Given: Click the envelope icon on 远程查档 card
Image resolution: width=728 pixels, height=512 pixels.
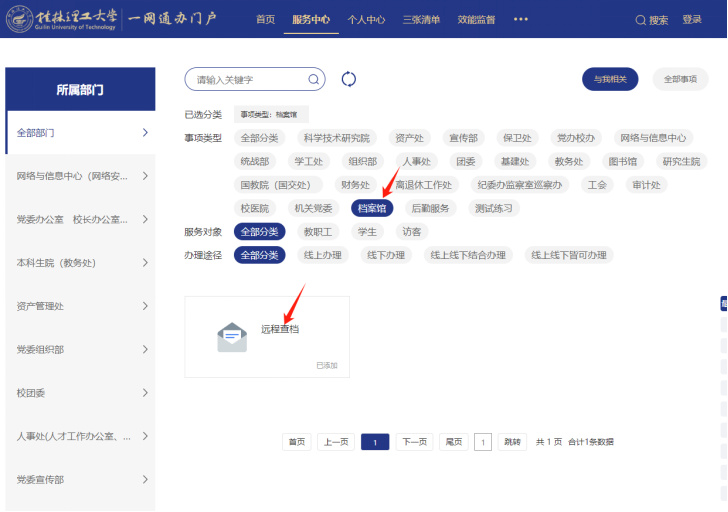Looking at the screenshot, I should point(232,337).
